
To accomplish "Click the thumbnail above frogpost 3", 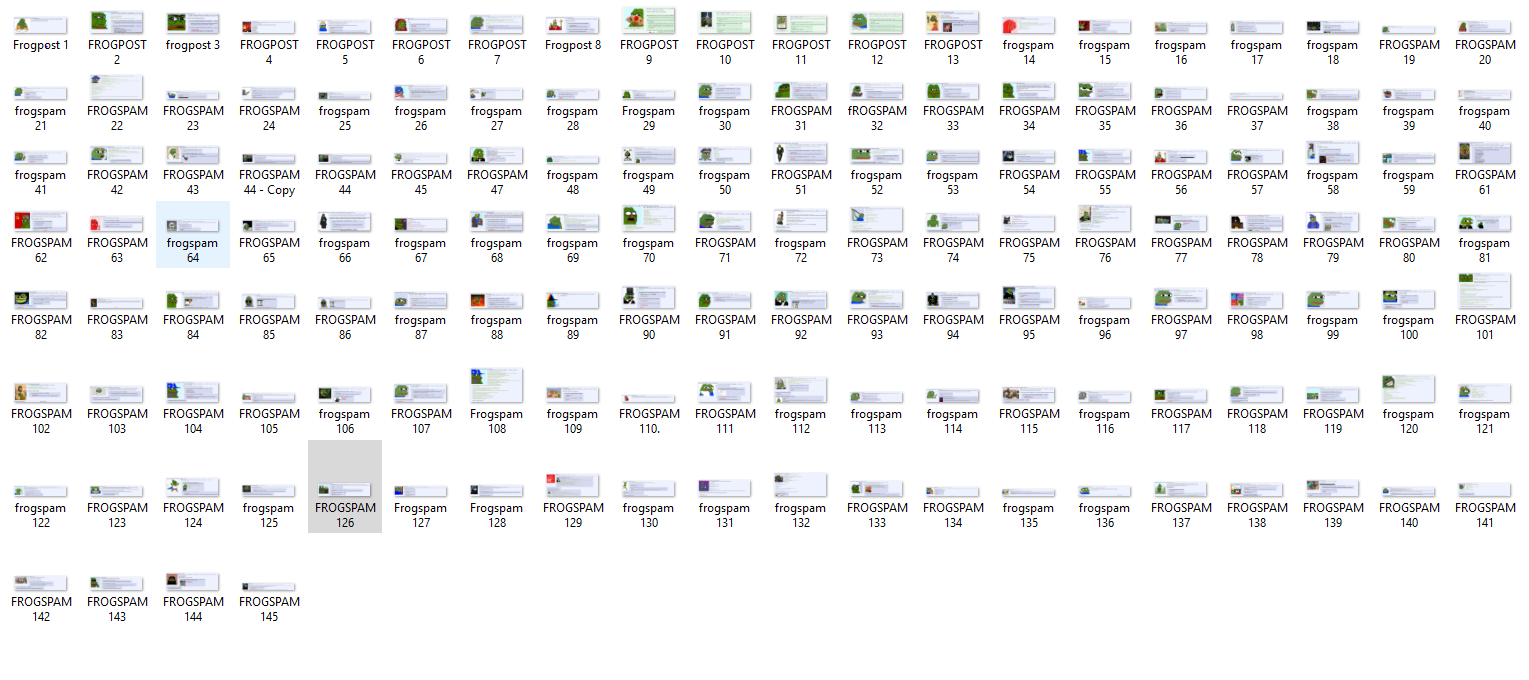I will (x=193, y=23).
